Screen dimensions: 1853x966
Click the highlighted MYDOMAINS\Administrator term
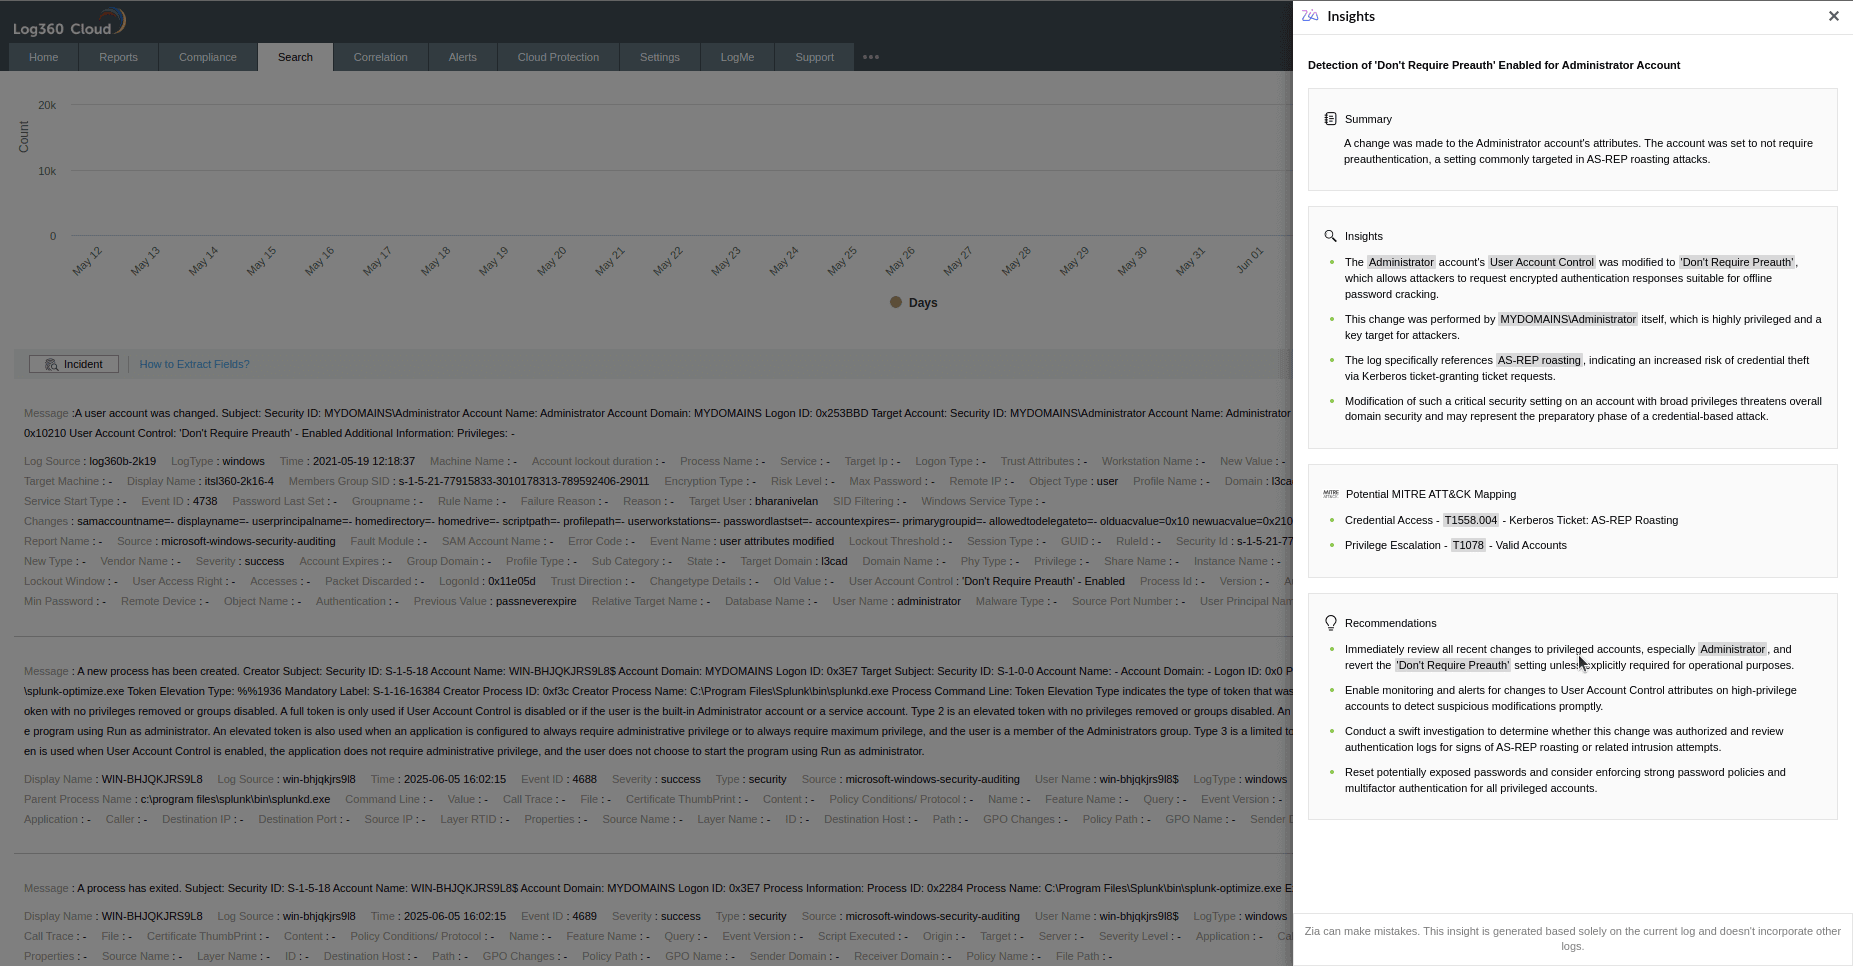point(1569,319)
